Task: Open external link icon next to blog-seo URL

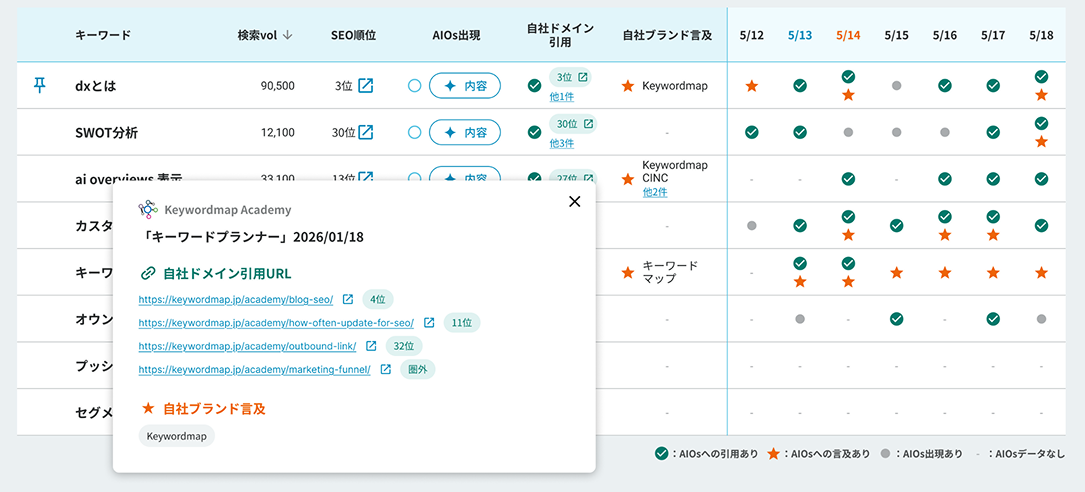Action: (x=348, y=299)
